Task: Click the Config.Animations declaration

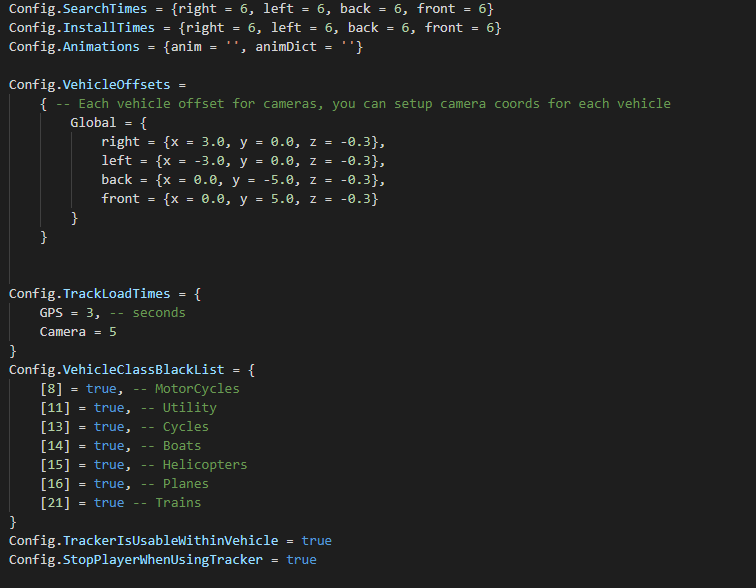Action: tap(185, 47)
